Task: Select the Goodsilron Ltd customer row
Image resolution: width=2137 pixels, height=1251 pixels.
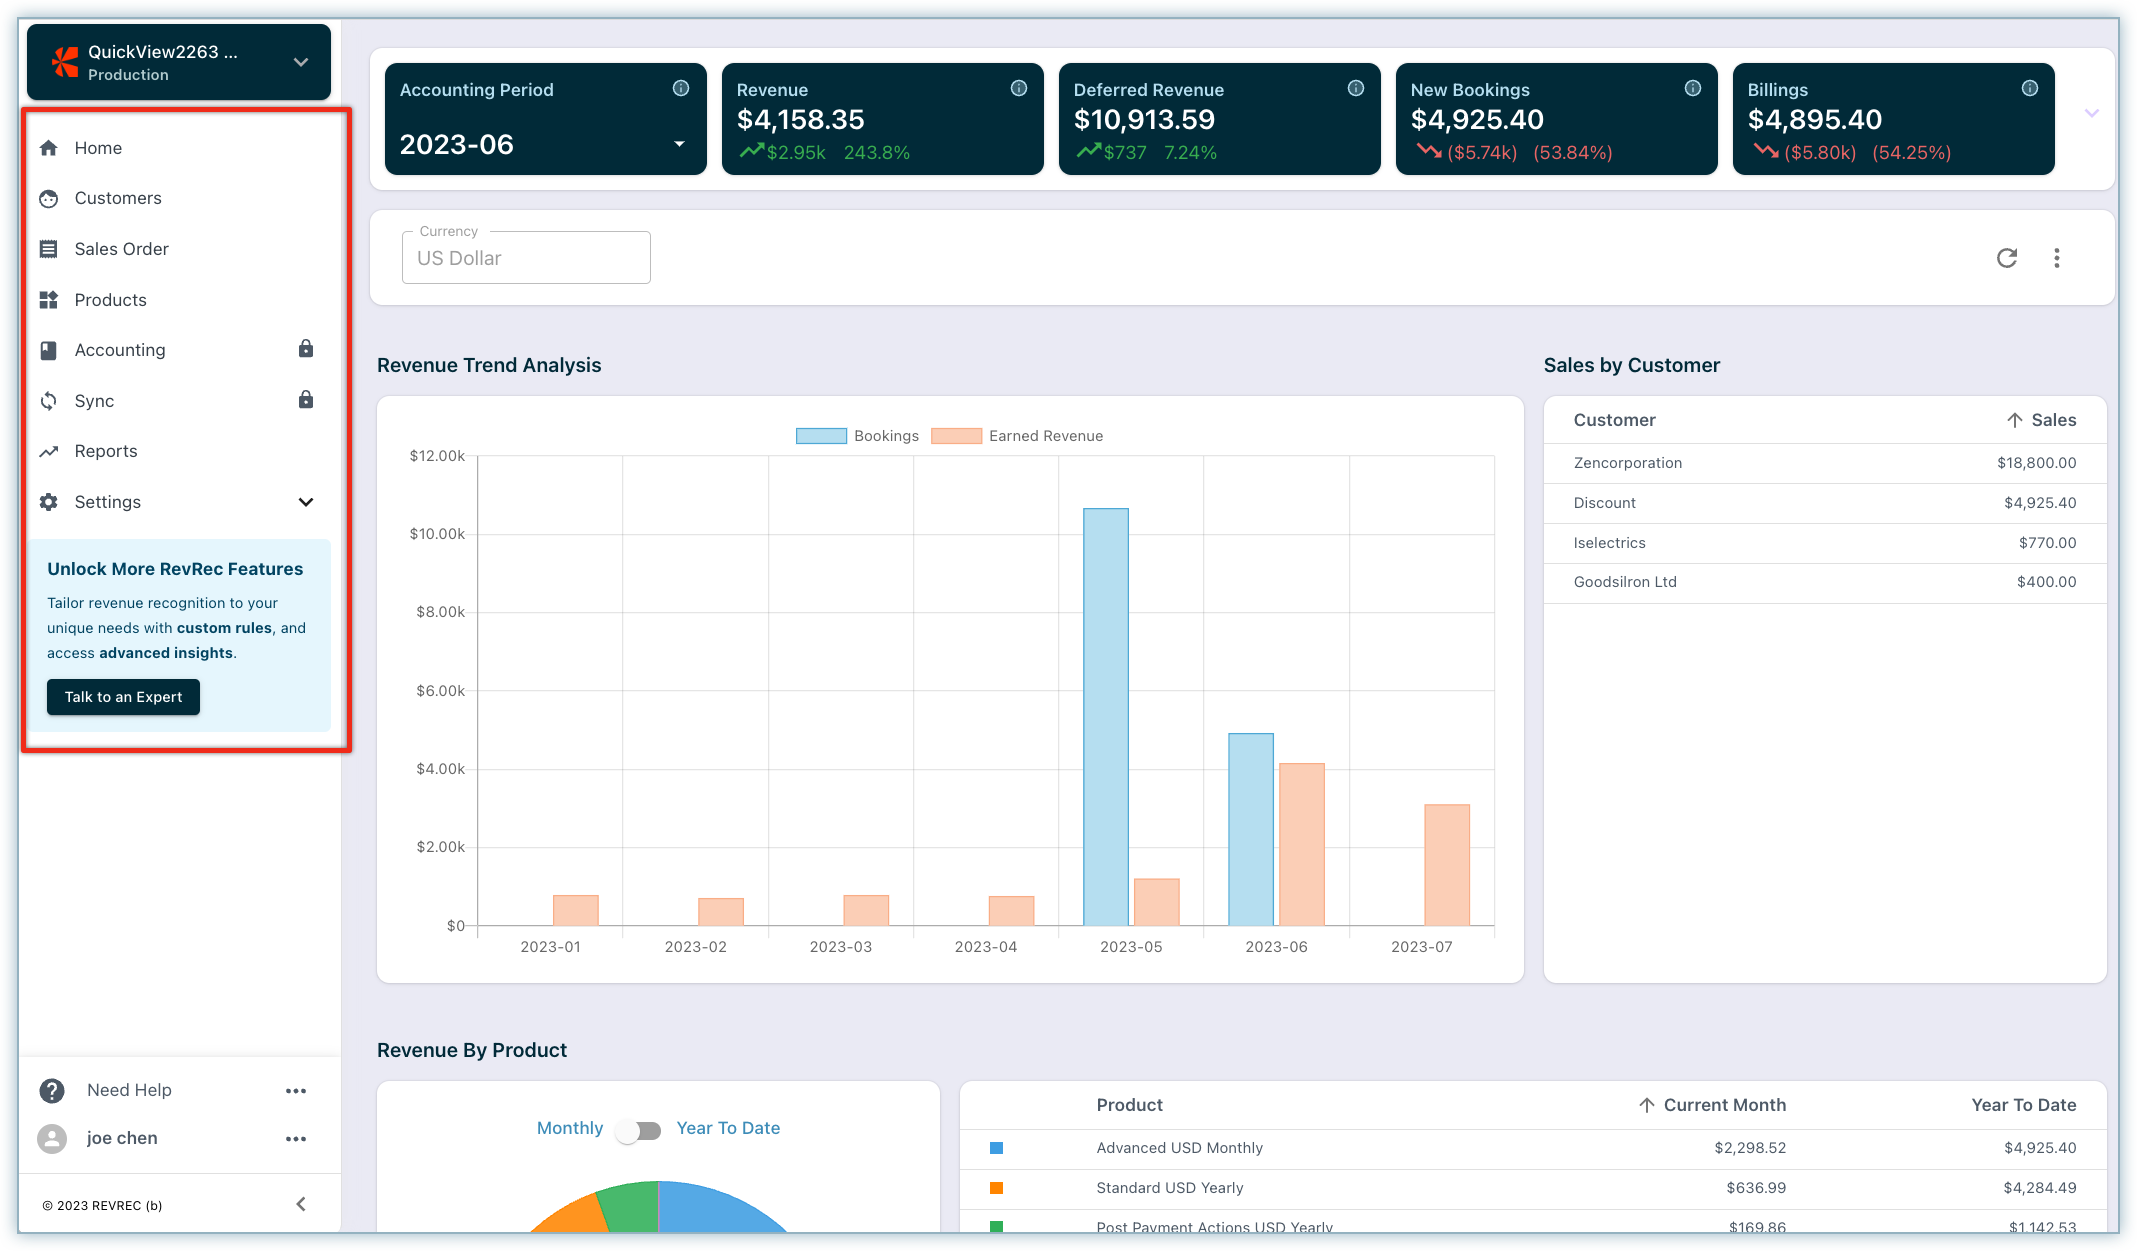Action: [1824, 582]
